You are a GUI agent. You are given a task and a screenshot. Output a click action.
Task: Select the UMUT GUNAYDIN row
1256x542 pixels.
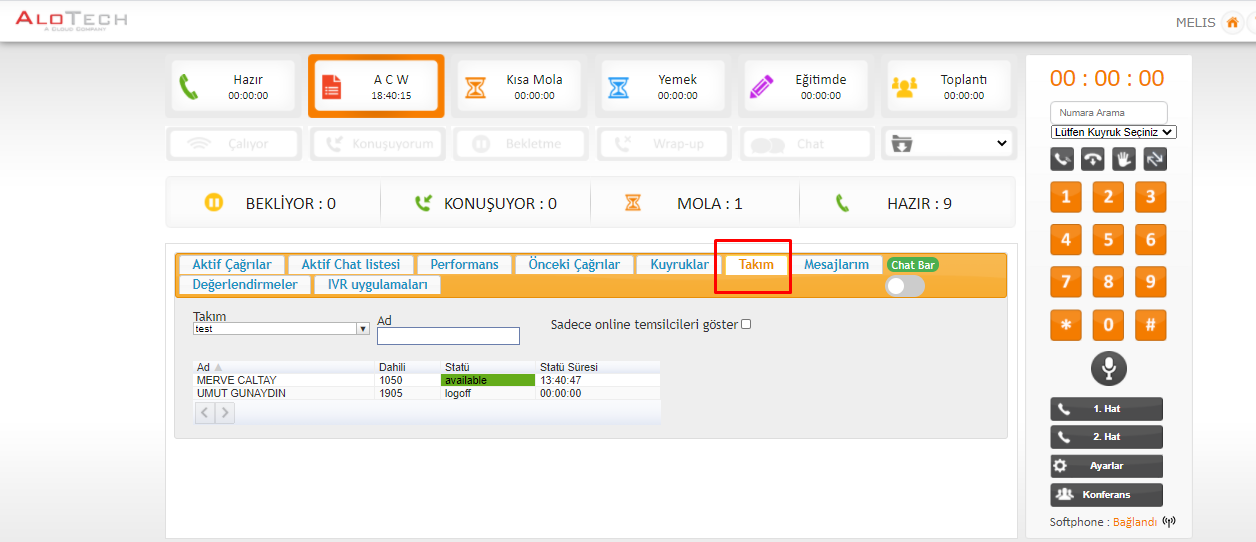click(x=427, y=393)
